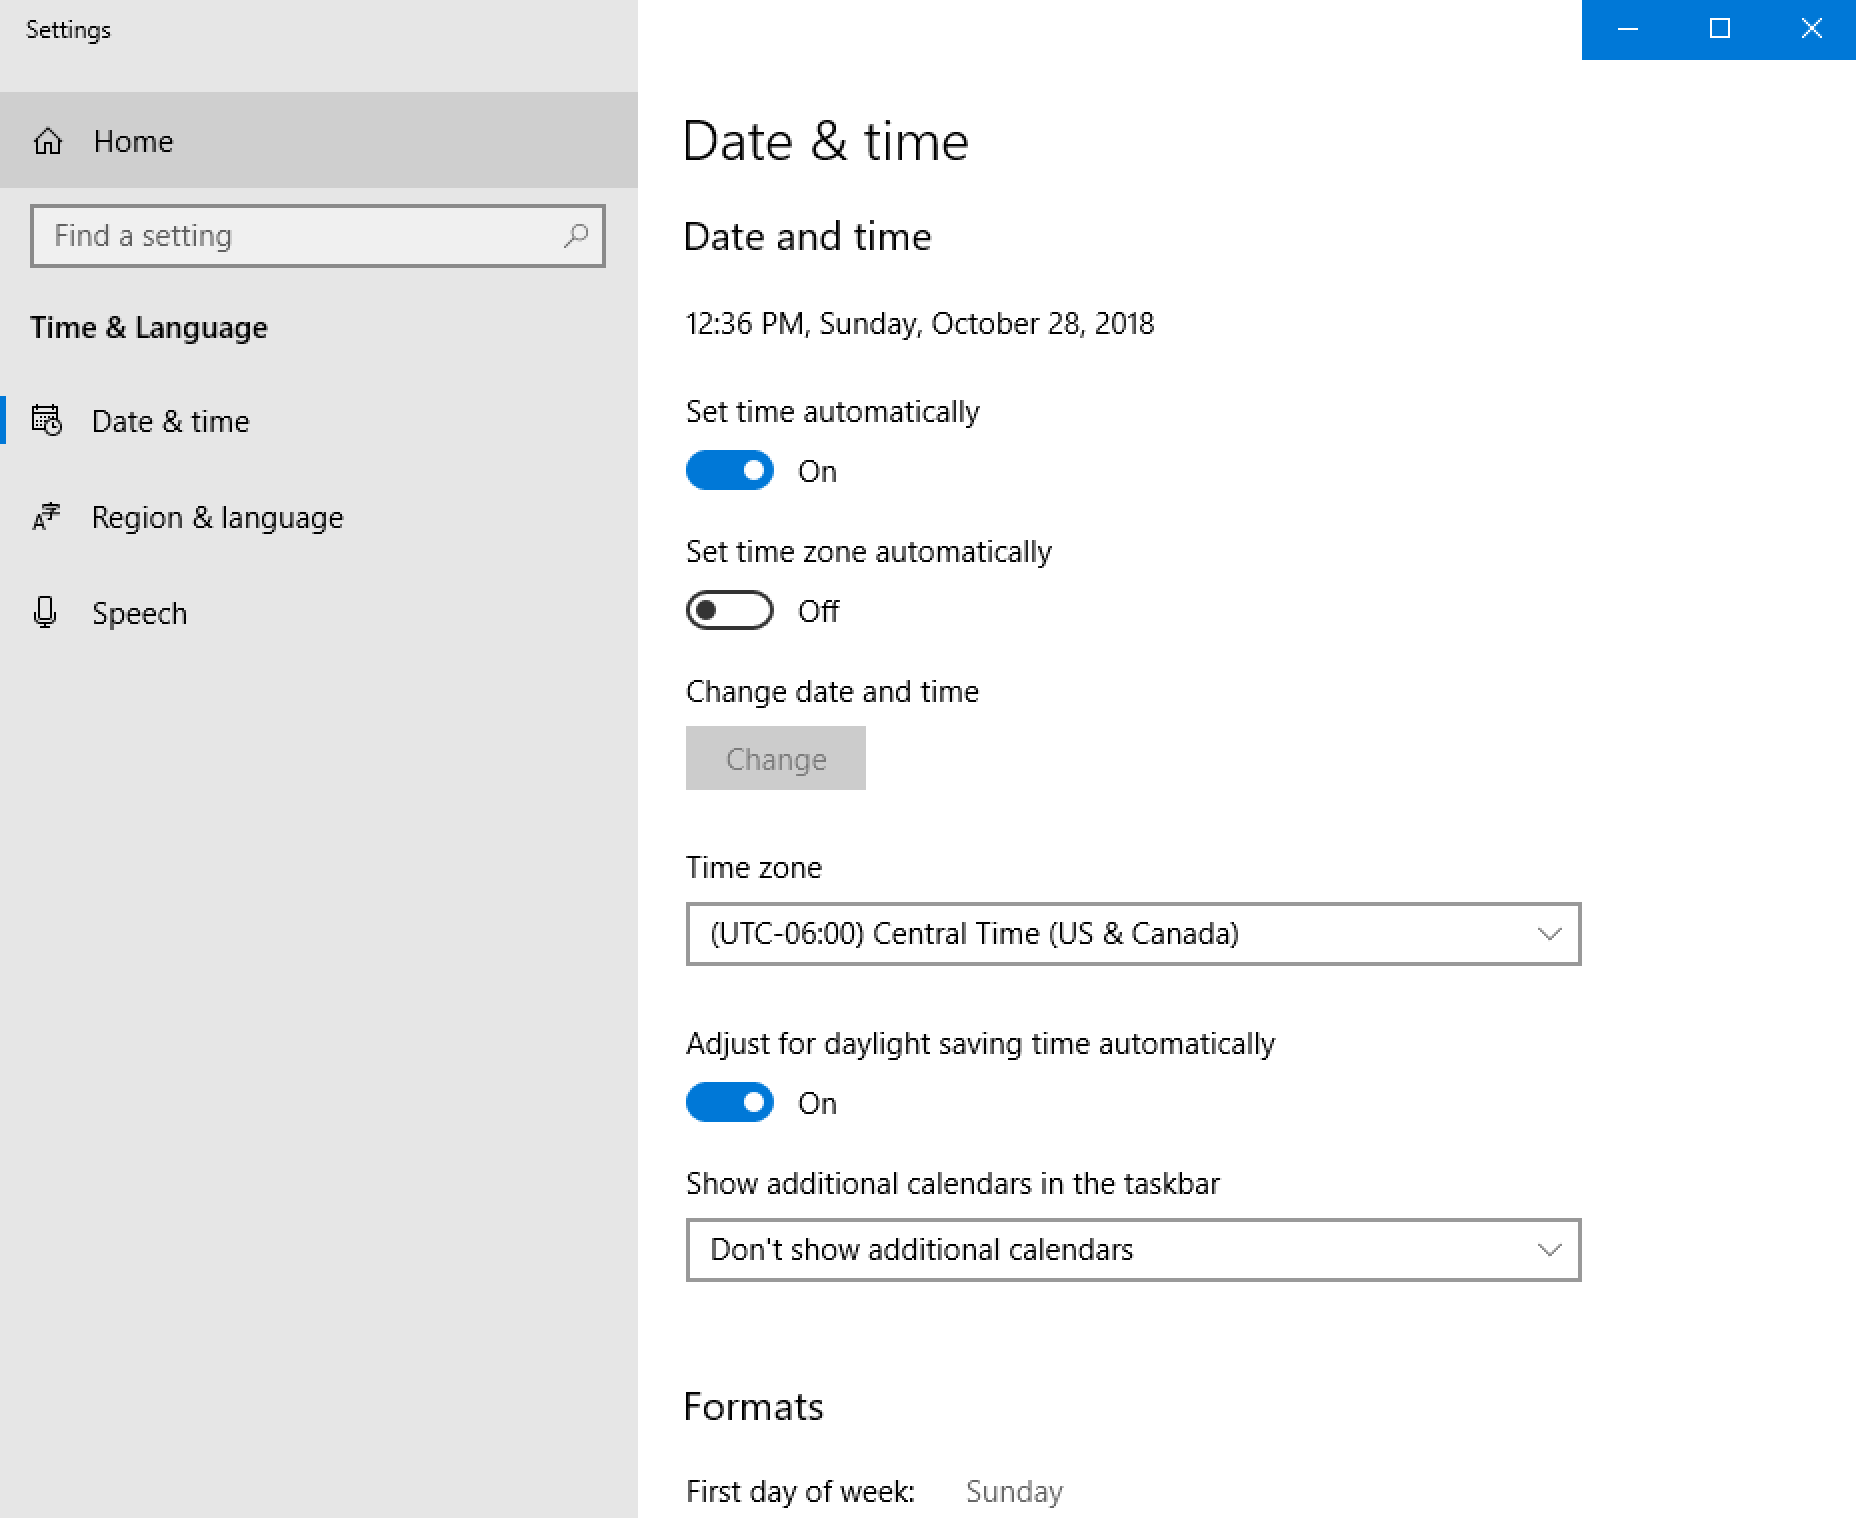Turn off Set time automatically
Image resolution: width=1856 pixels, height=1518 pixels.
730,471
